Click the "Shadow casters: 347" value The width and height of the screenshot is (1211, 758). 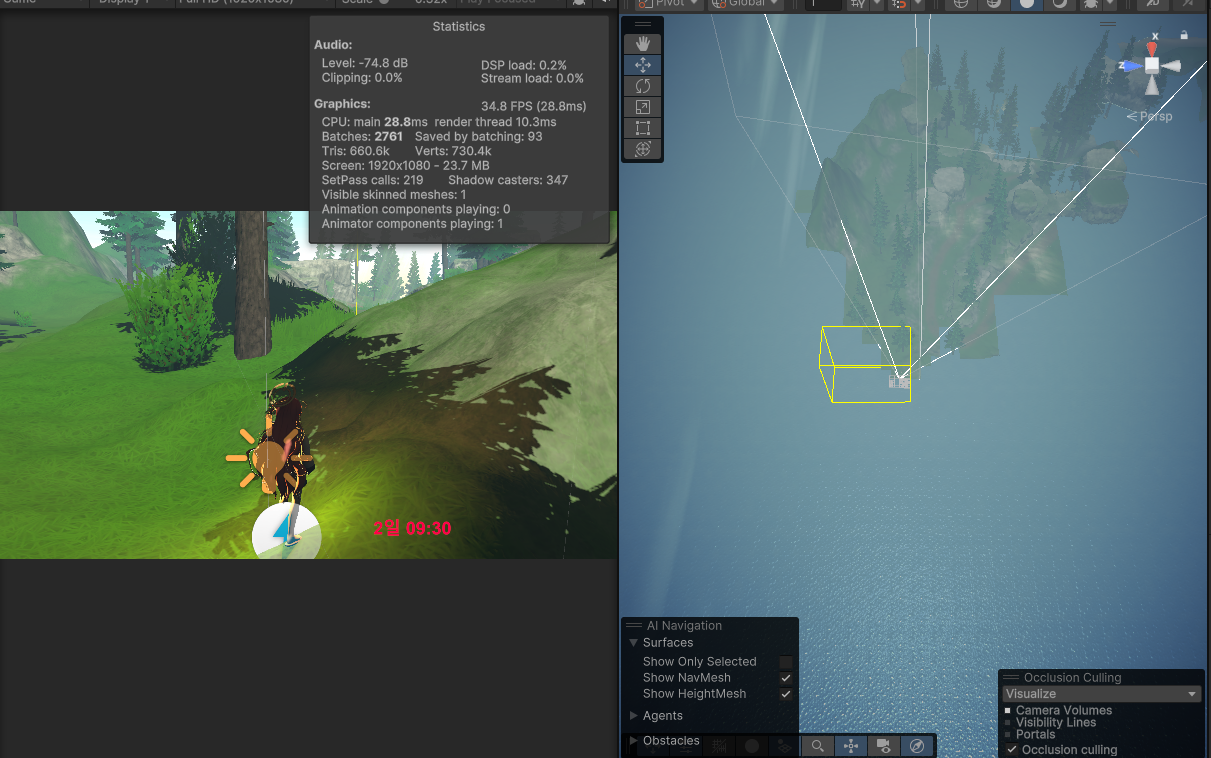pos(508,180)
